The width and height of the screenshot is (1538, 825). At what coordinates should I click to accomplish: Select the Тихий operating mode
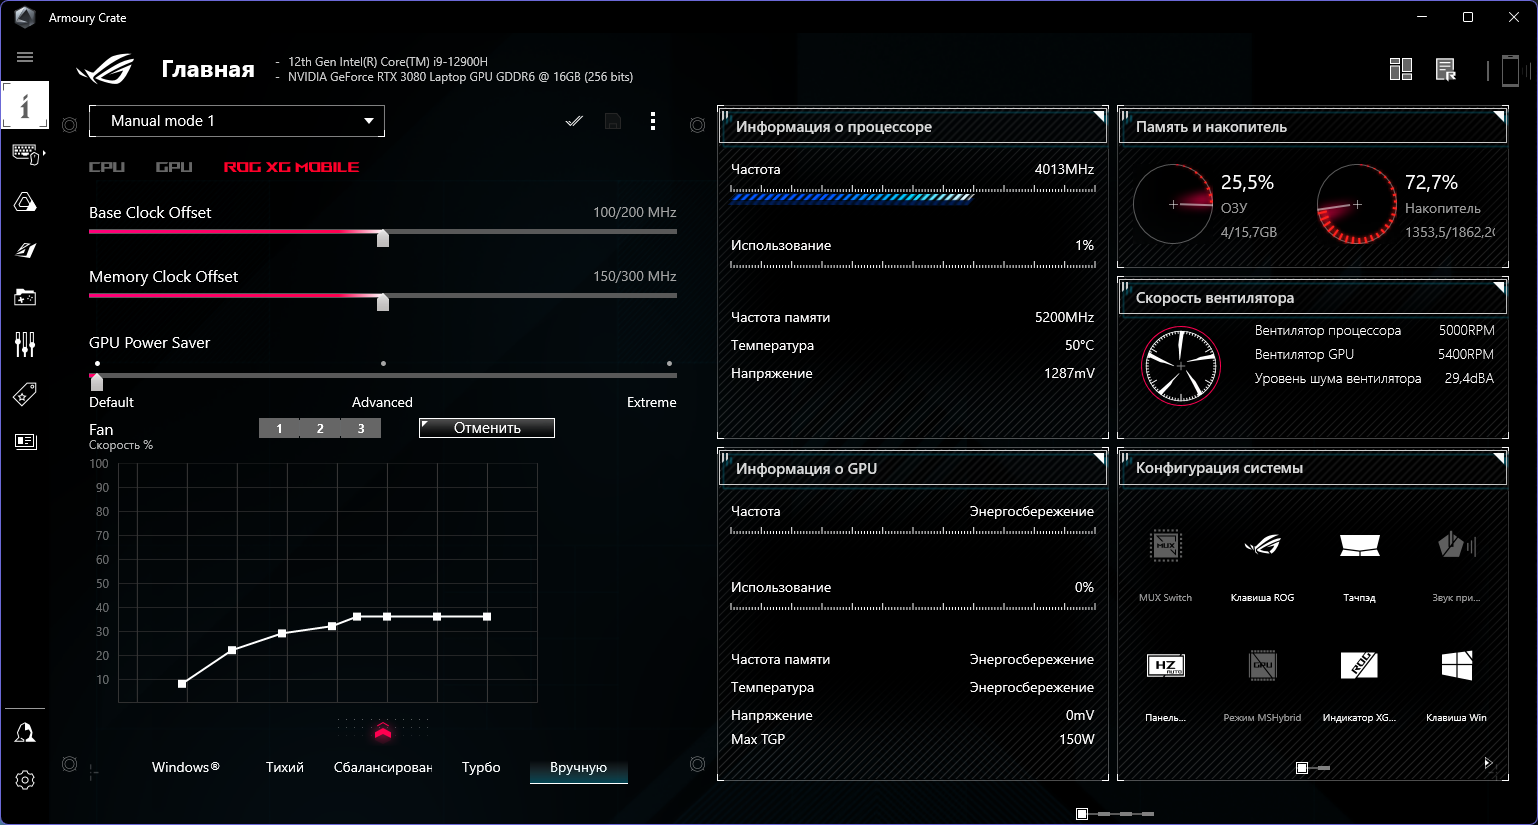coord(285,767)
